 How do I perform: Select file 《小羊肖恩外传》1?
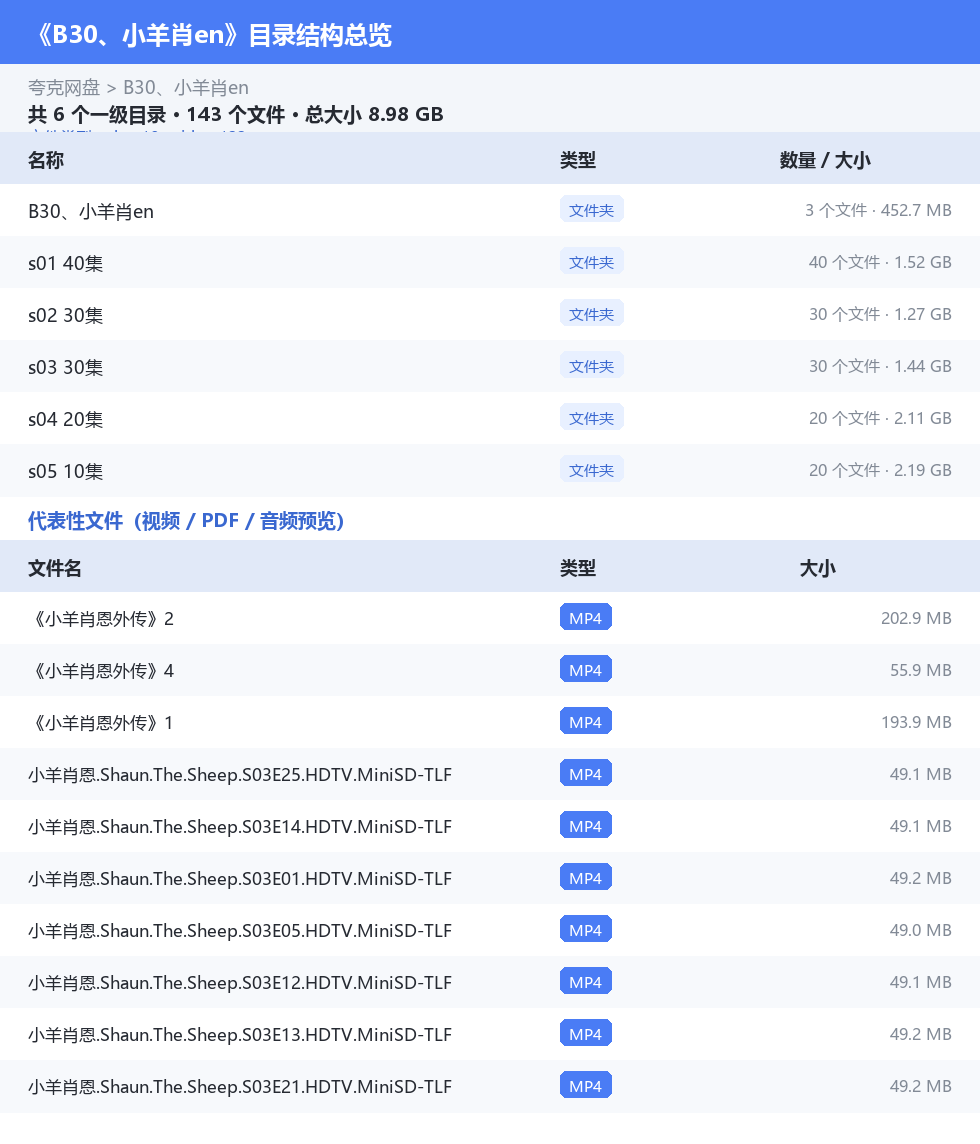[490, 722]
